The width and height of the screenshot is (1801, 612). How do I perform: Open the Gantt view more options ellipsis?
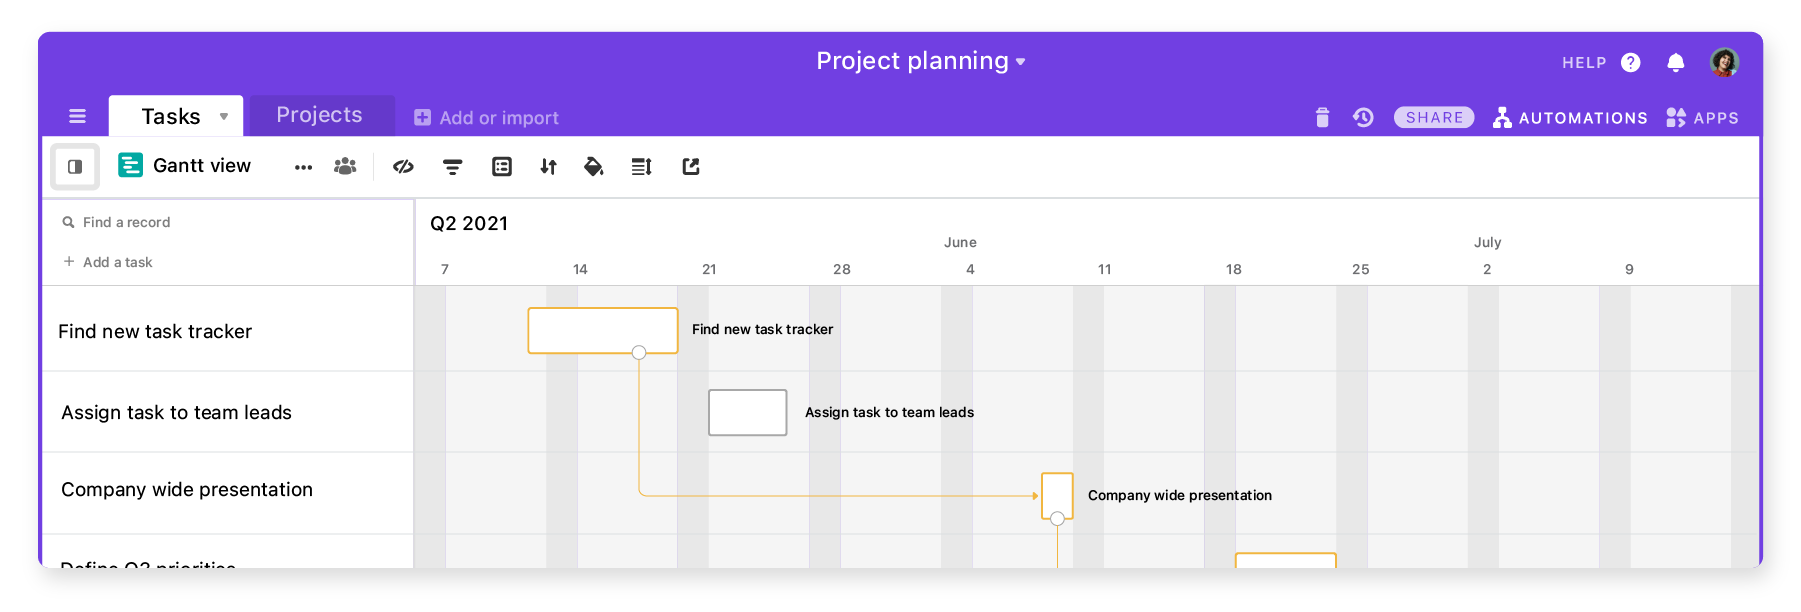[303, 167]
